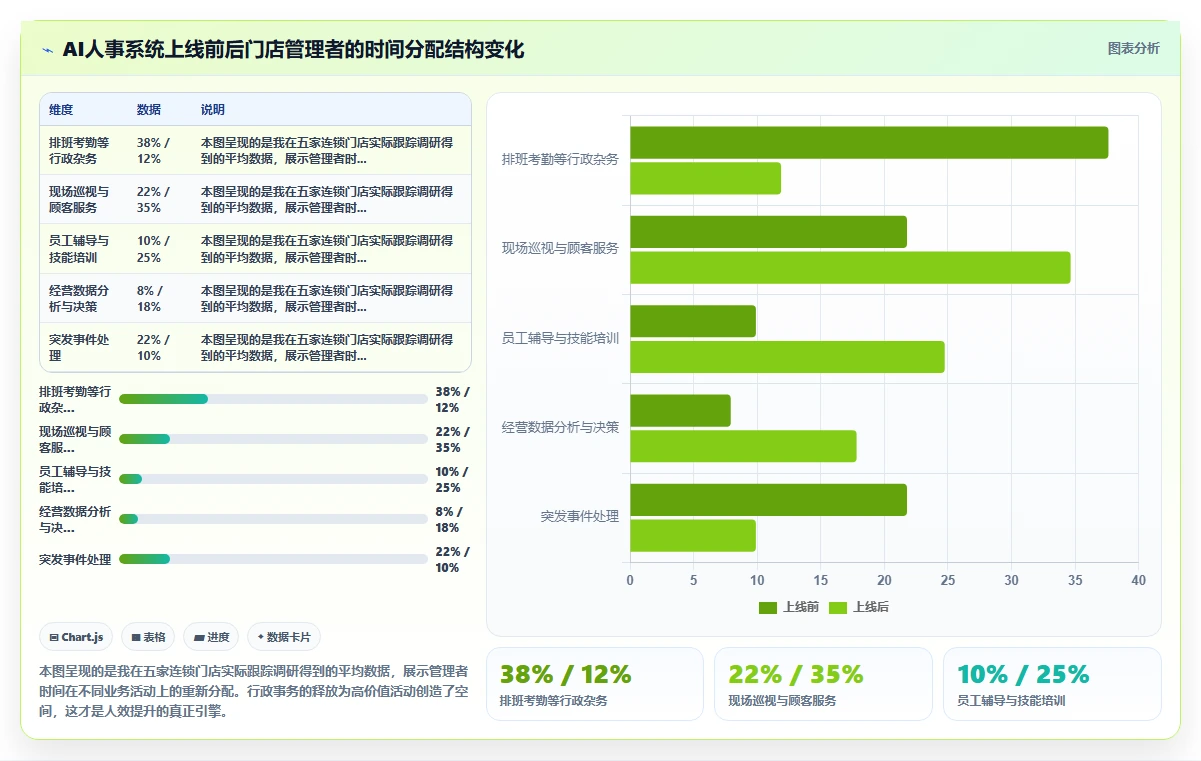
Task: Select table row 员工辅导与技能培训
Action: [255, 249]
